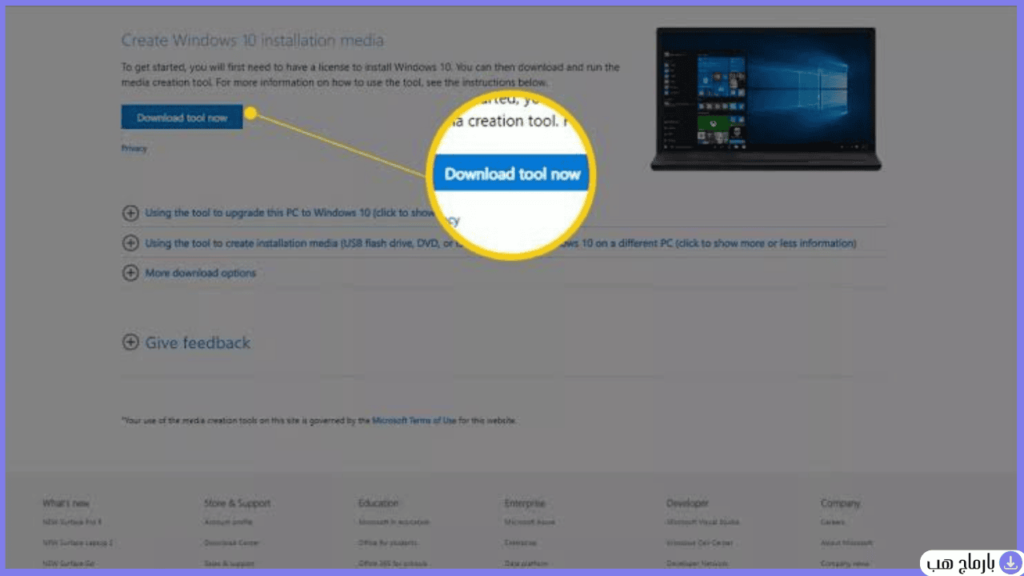Image resolution: width=1024 pixels, height=576 pixels.
Task: Visit the Download Center footer link
Action: [231, 543]
